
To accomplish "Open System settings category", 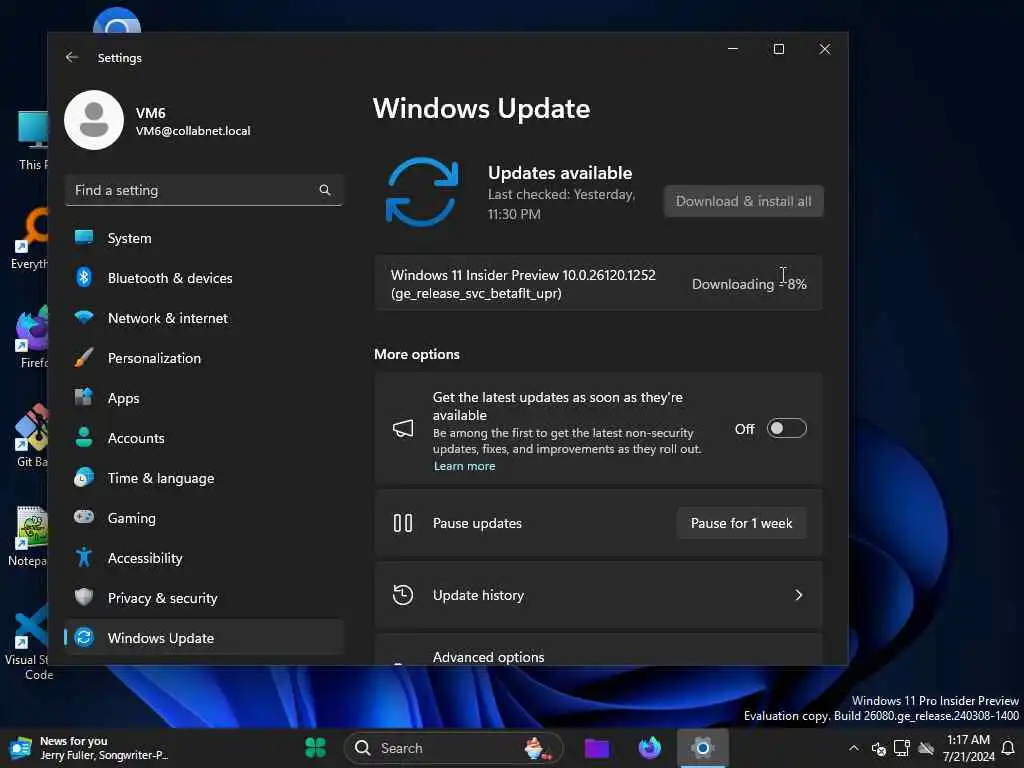I will pos(204,238).
